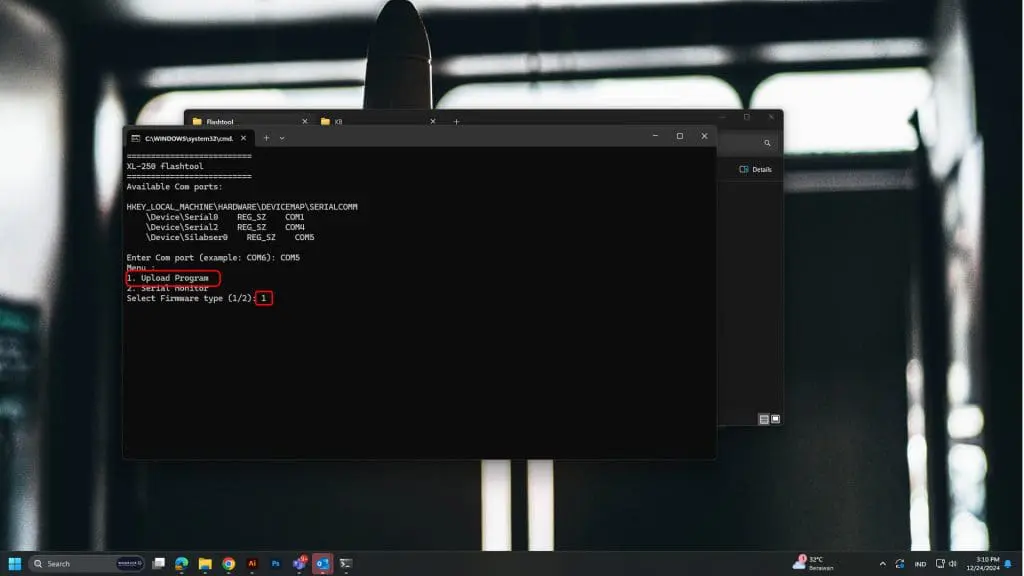Open File Explorer from the taskbar
The width and height of the screenshot is (1024, 576).
205,564
